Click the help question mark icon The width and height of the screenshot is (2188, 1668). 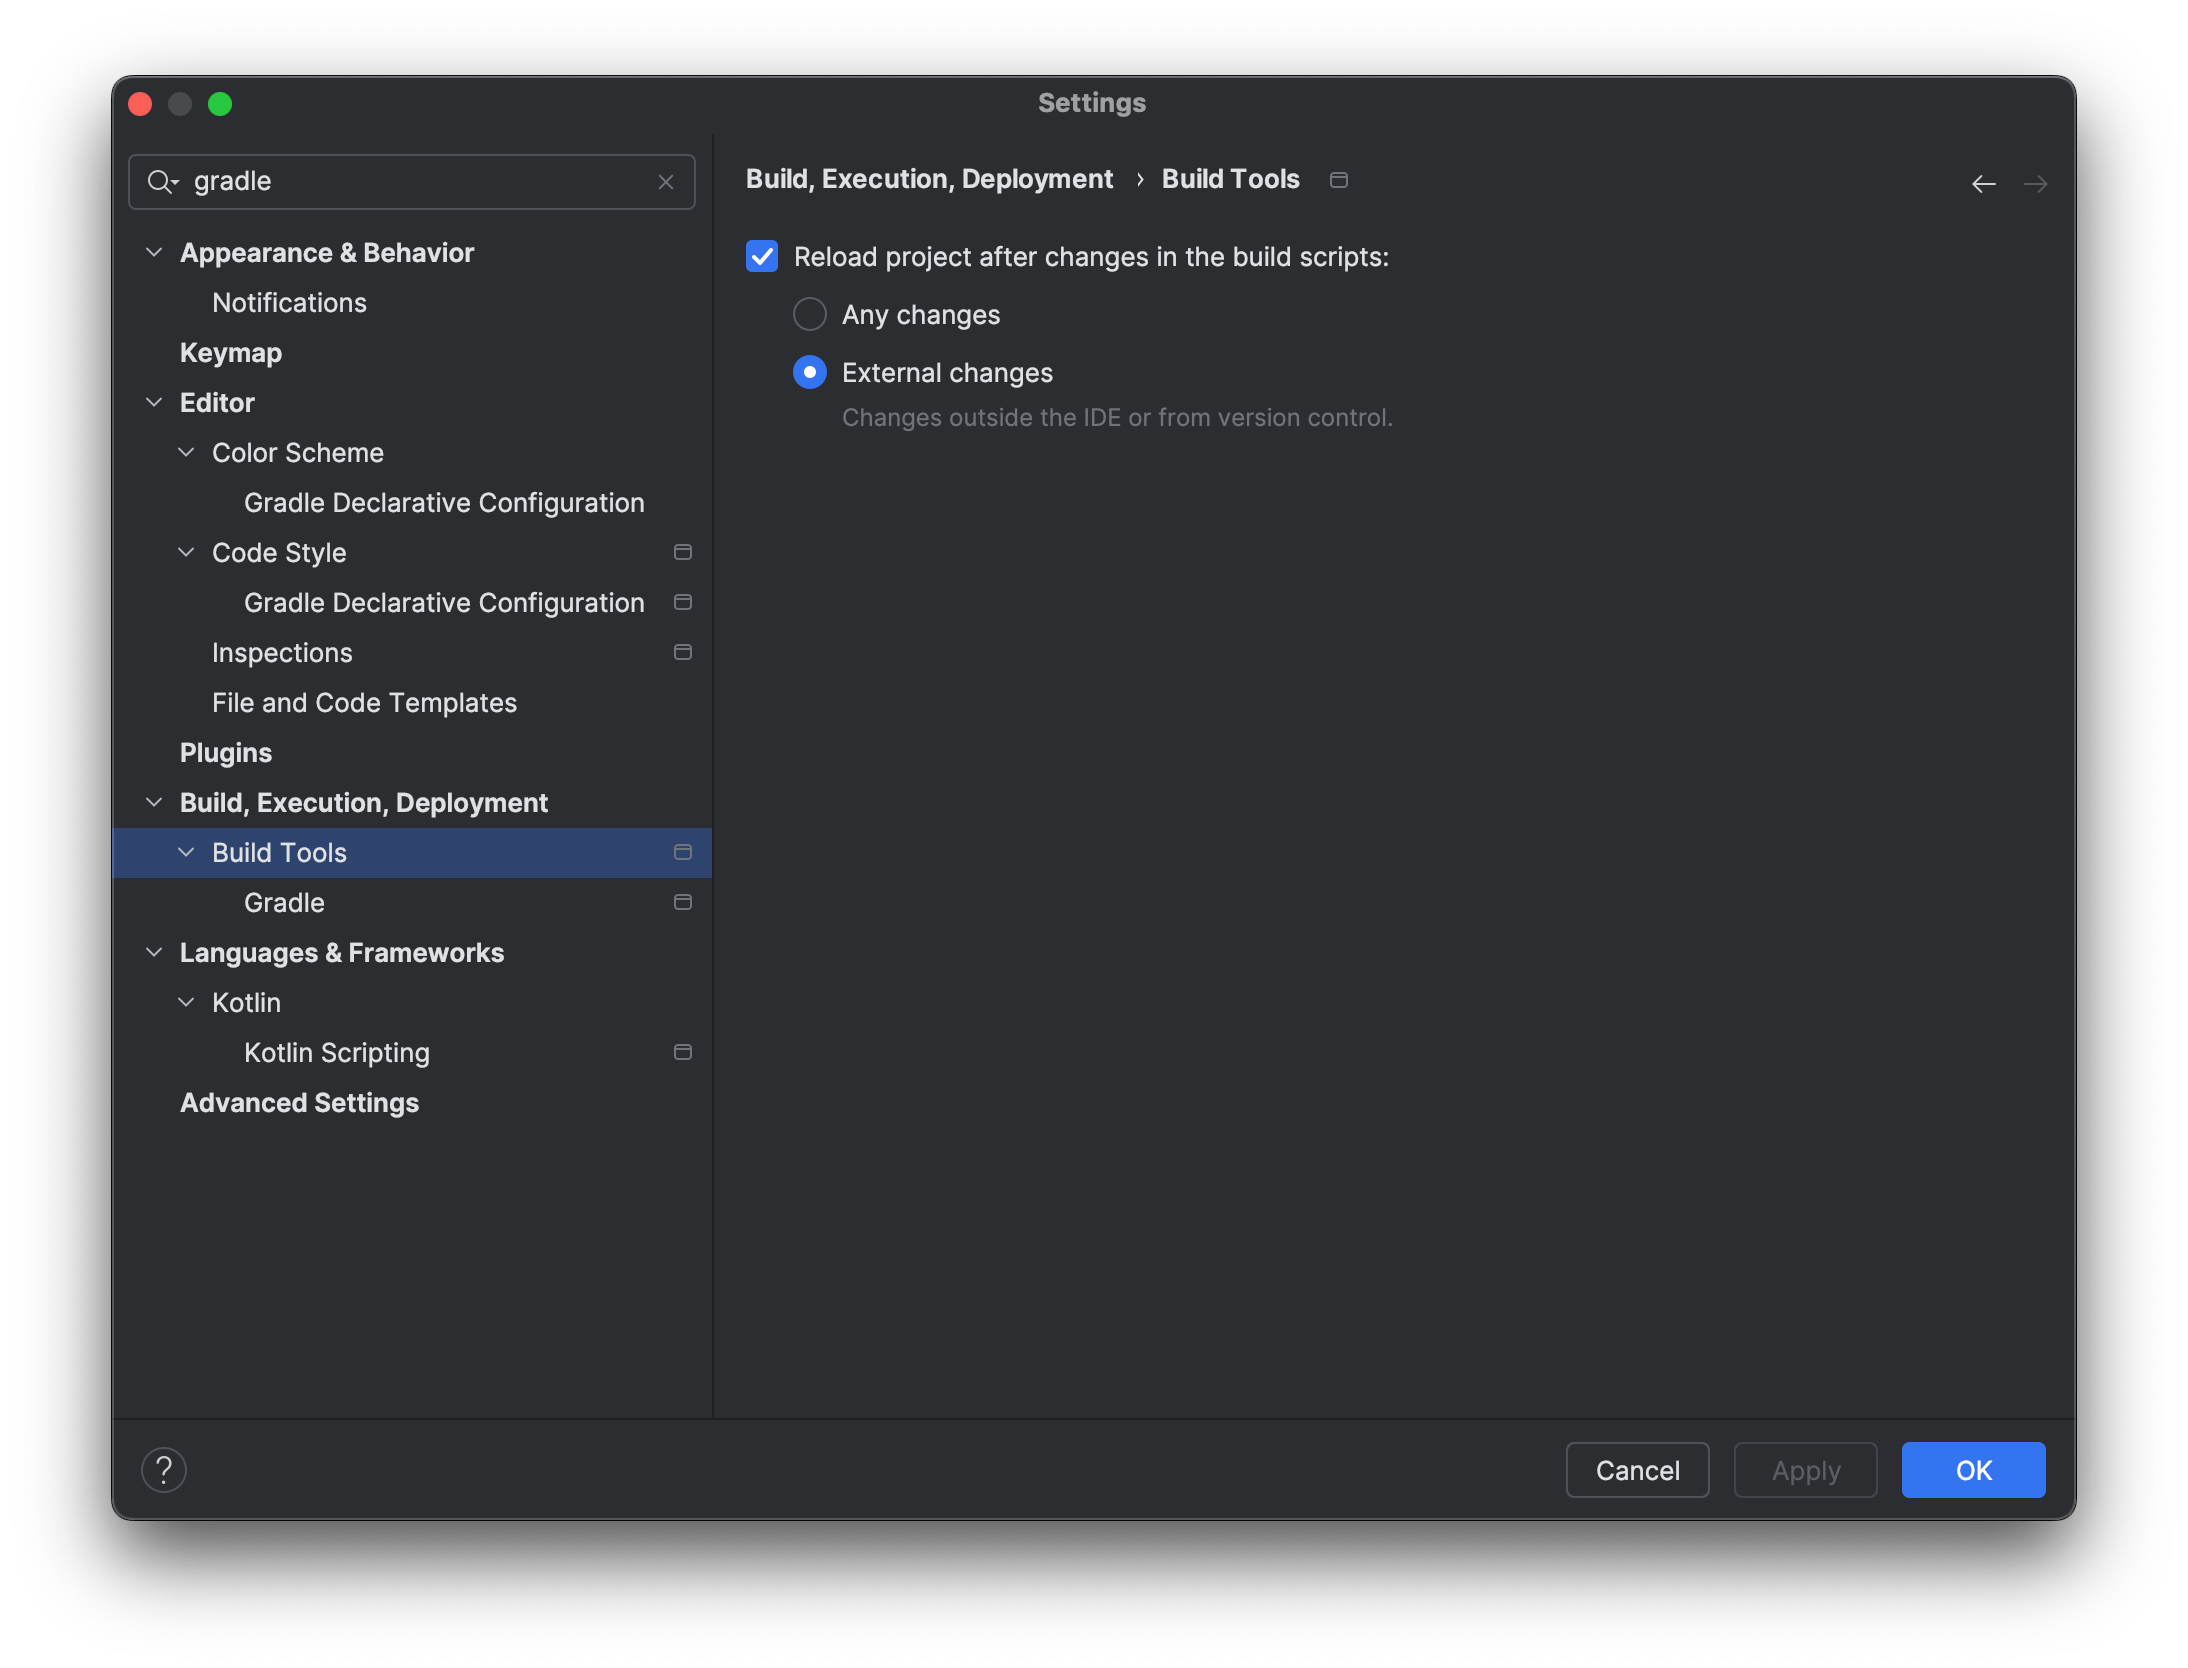tap(164, 1469)
